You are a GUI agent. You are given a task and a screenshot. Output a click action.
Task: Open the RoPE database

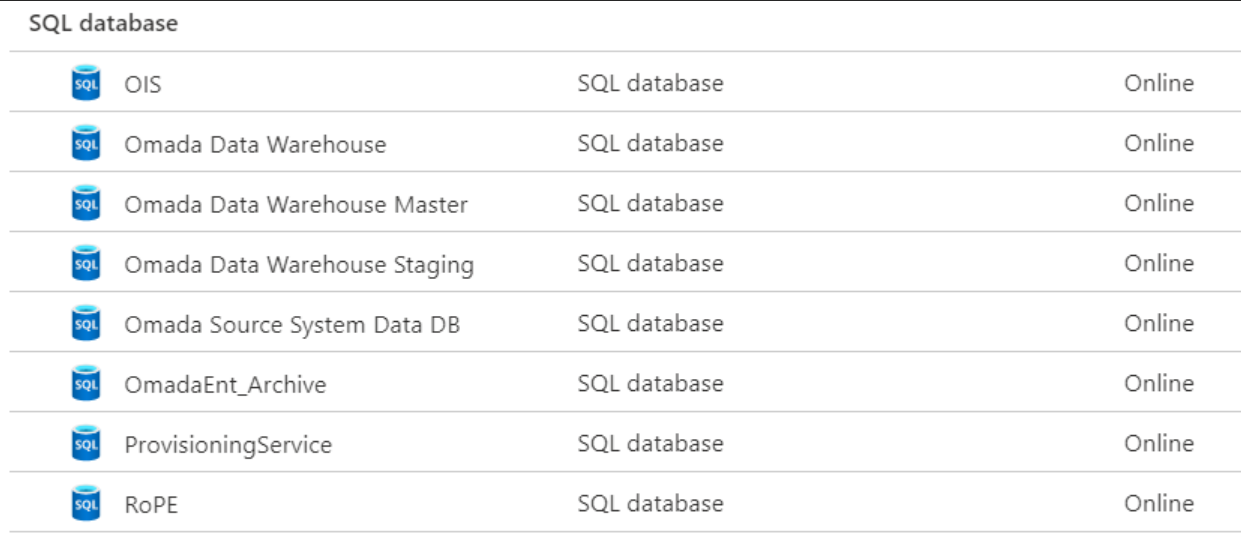pos(151,504)
